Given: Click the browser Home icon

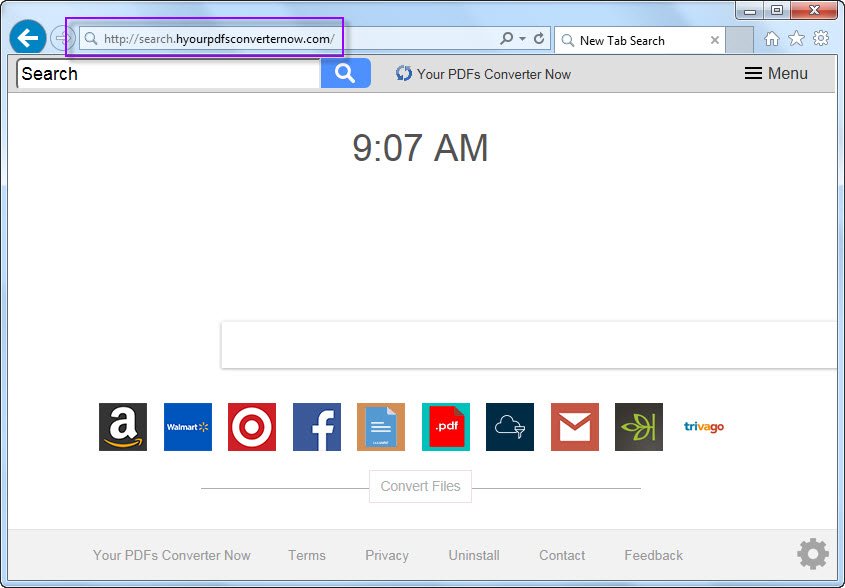Looking at the screenshot, I should 772,39.
